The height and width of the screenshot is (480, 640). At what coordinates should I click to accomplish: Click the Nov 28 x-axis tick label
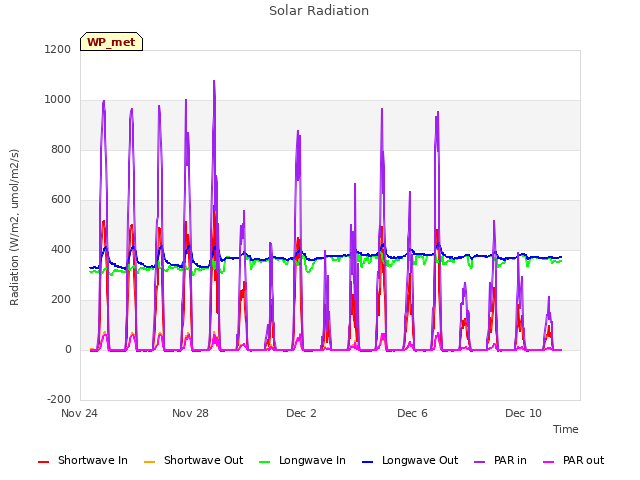(x=190, y=413)
